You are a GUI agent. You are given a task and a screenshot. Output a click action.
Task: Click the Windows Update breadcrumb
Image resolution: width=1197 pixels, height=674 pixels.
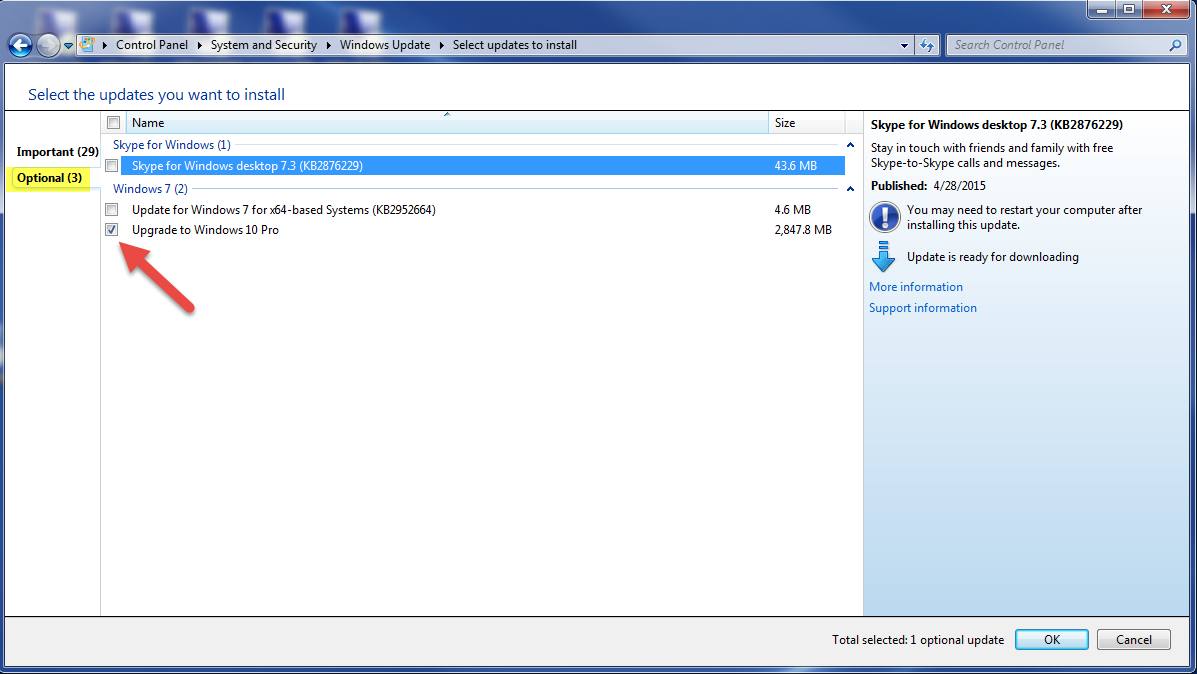385,45
